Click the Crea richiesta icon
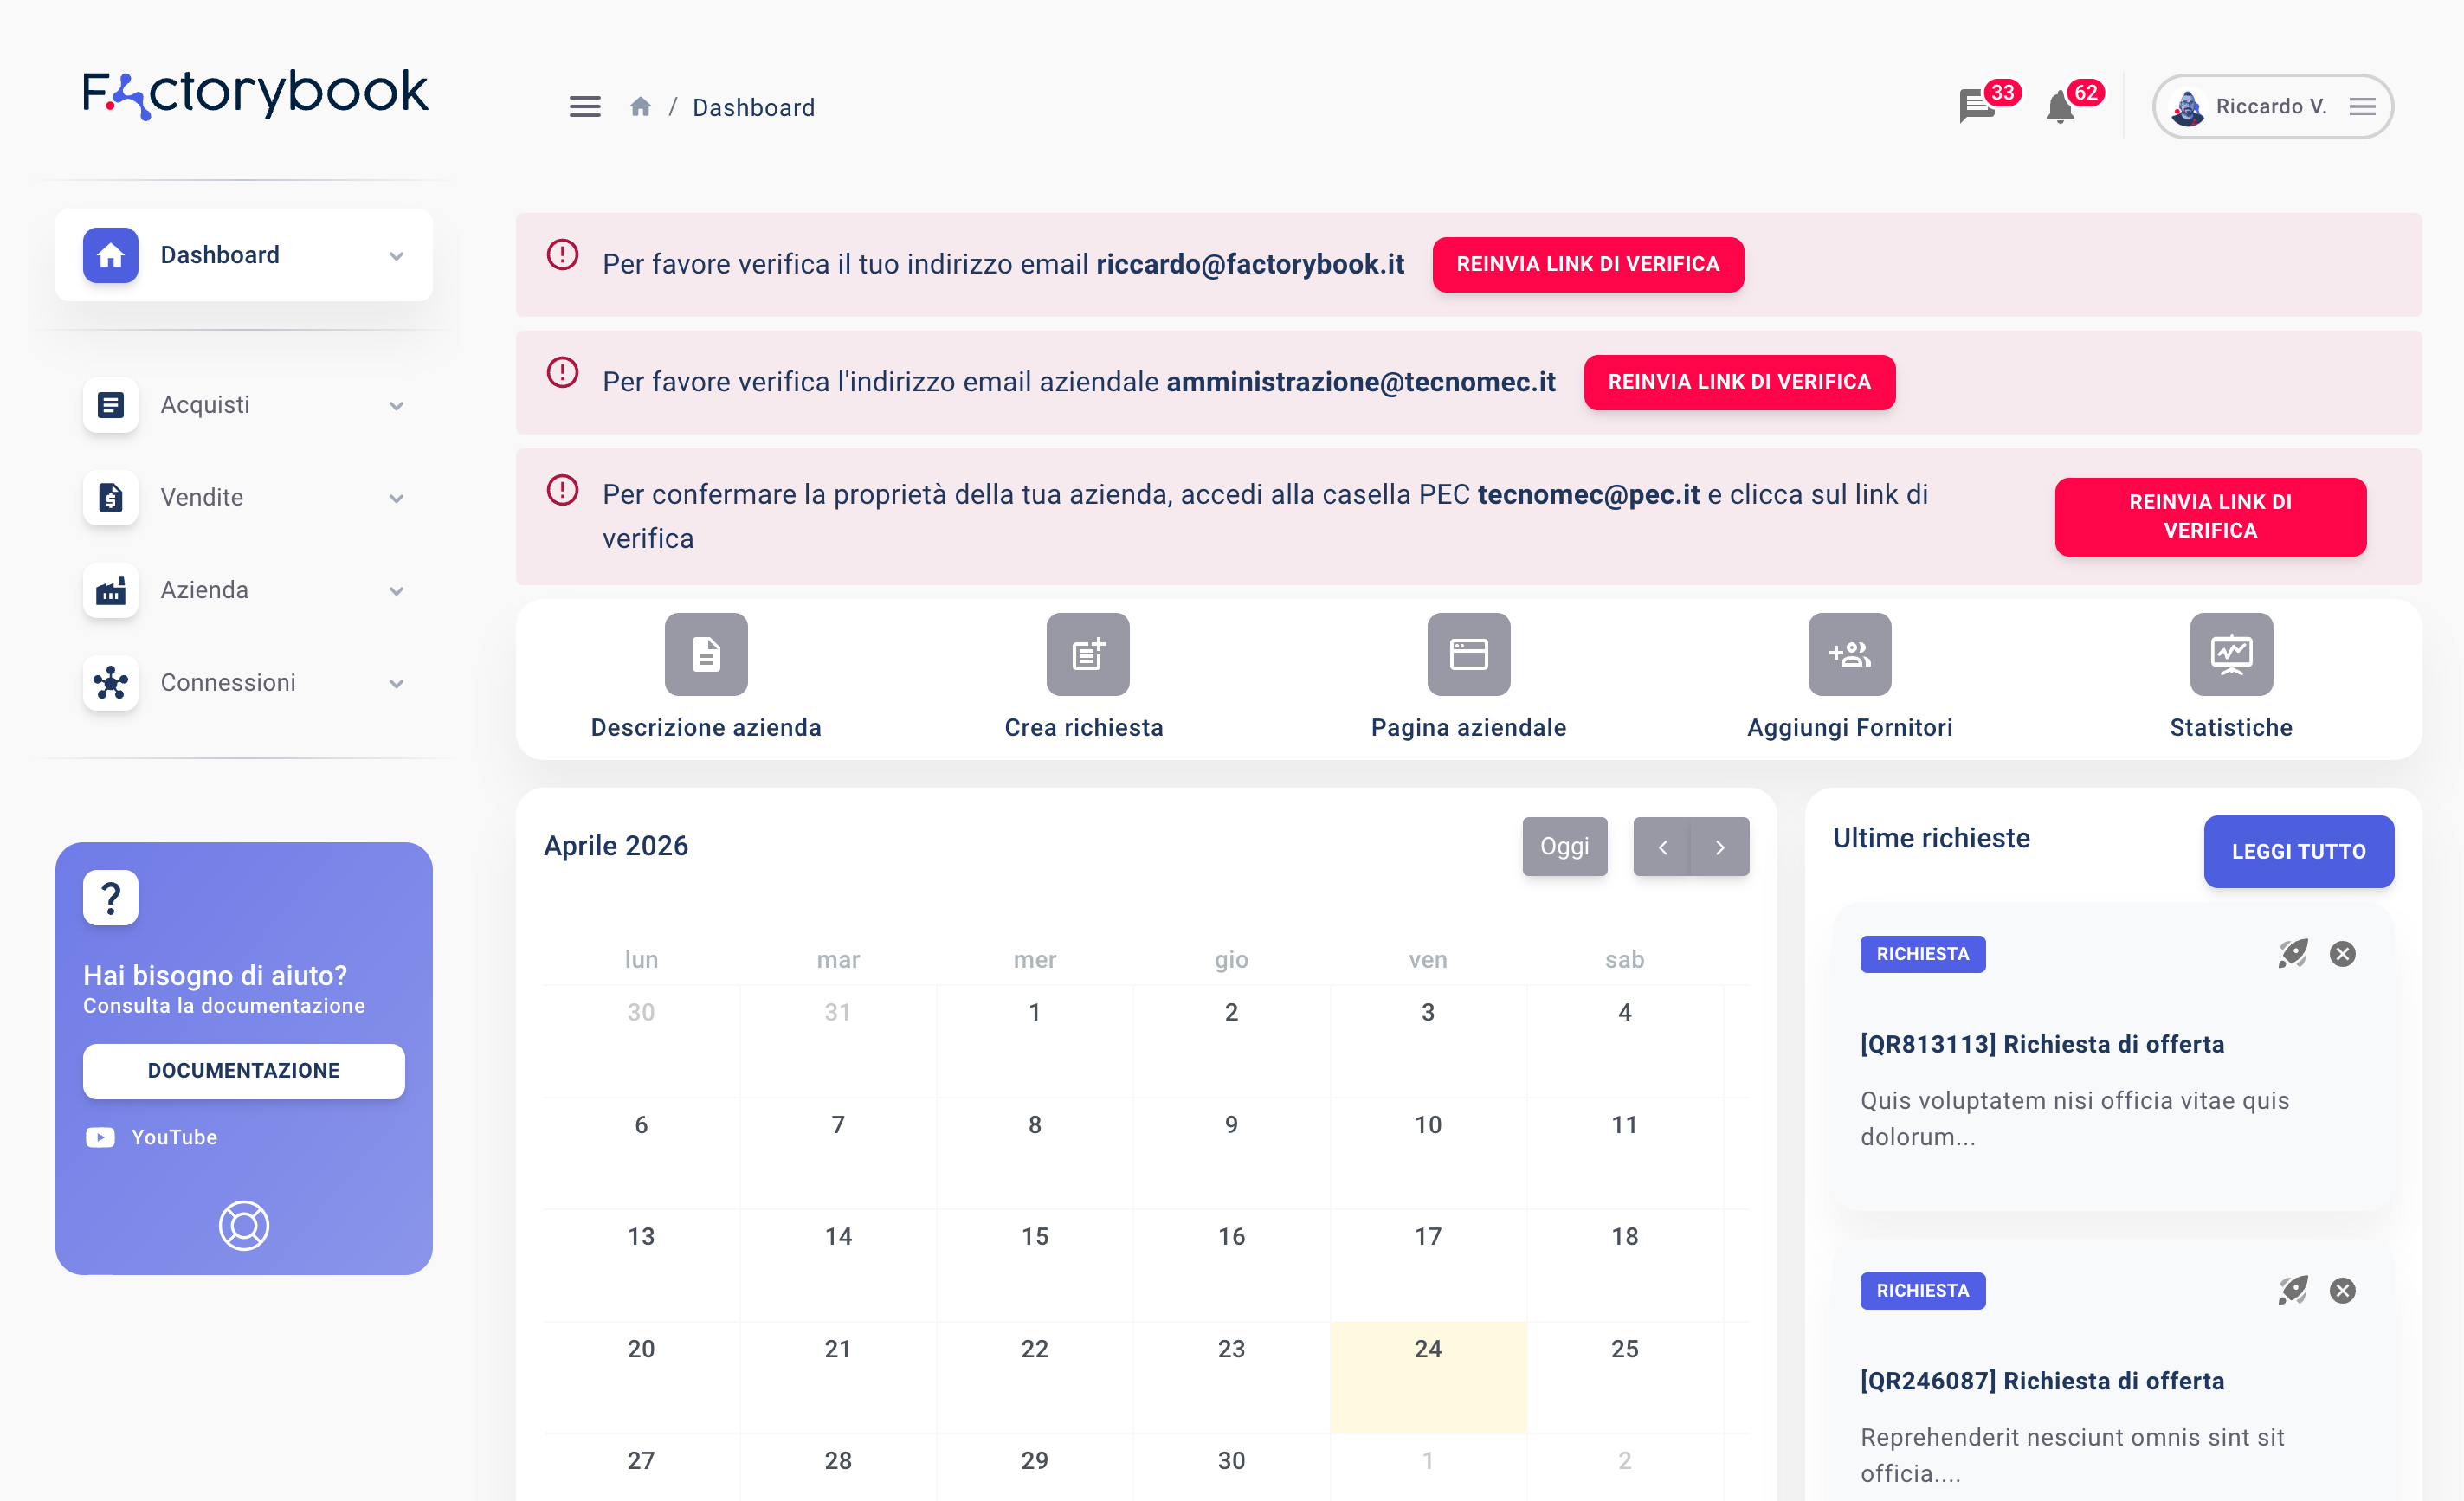Image resolution: width=2464 pixels, height=1501 pixels. (1087, 654)
